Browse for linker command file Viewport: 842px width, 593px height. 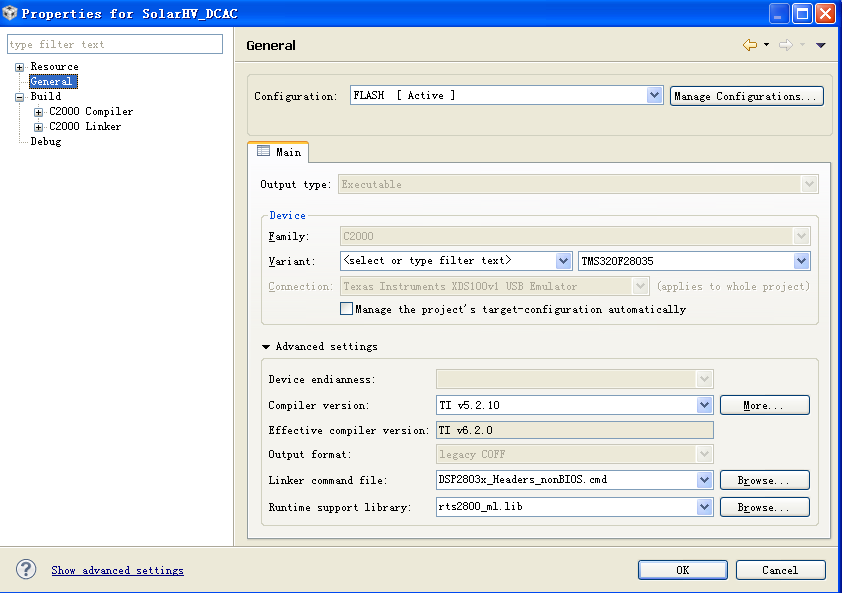coord(764,480)
